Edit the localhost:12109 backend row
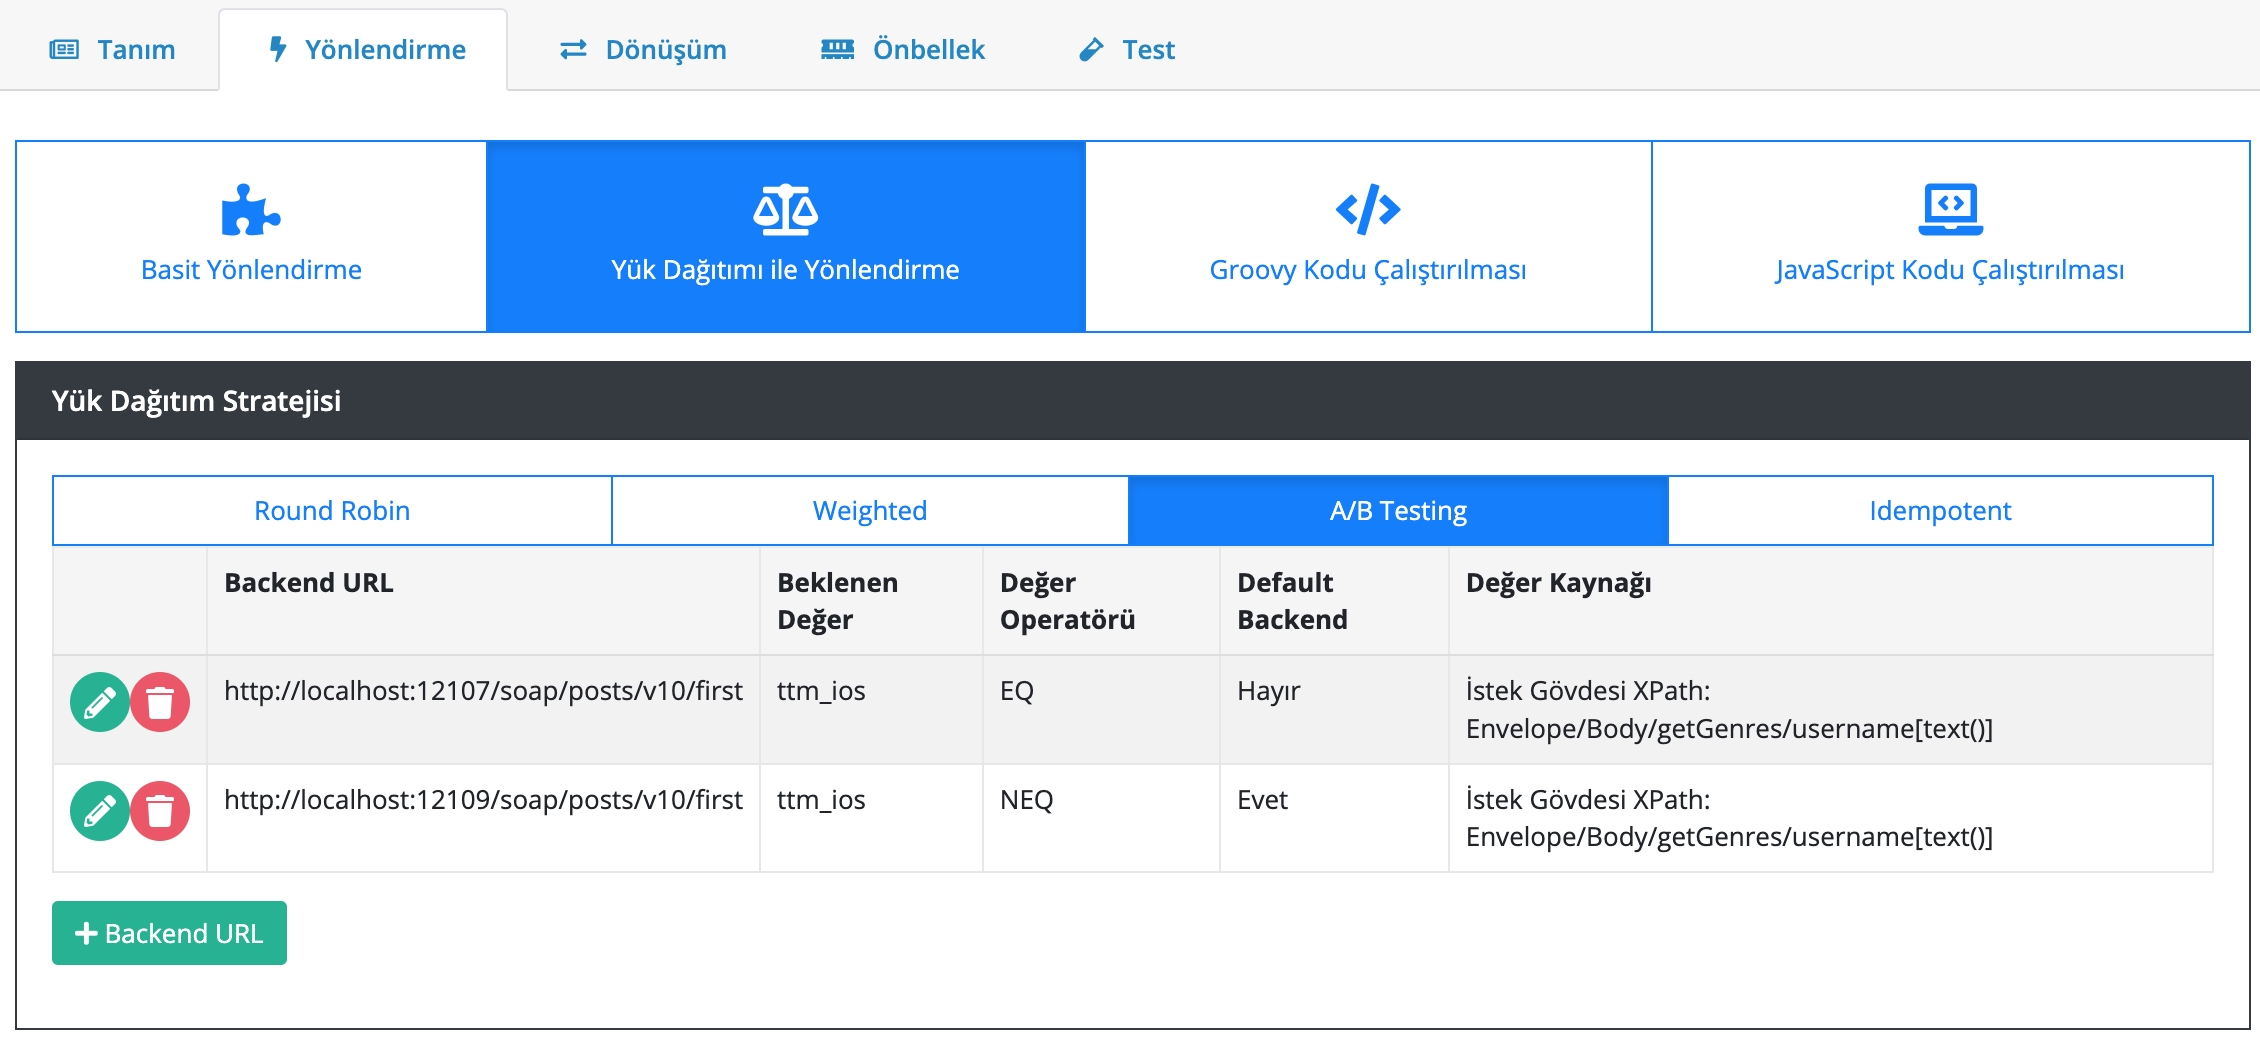The image size is (2260, 1038). (x=100, y=811)
